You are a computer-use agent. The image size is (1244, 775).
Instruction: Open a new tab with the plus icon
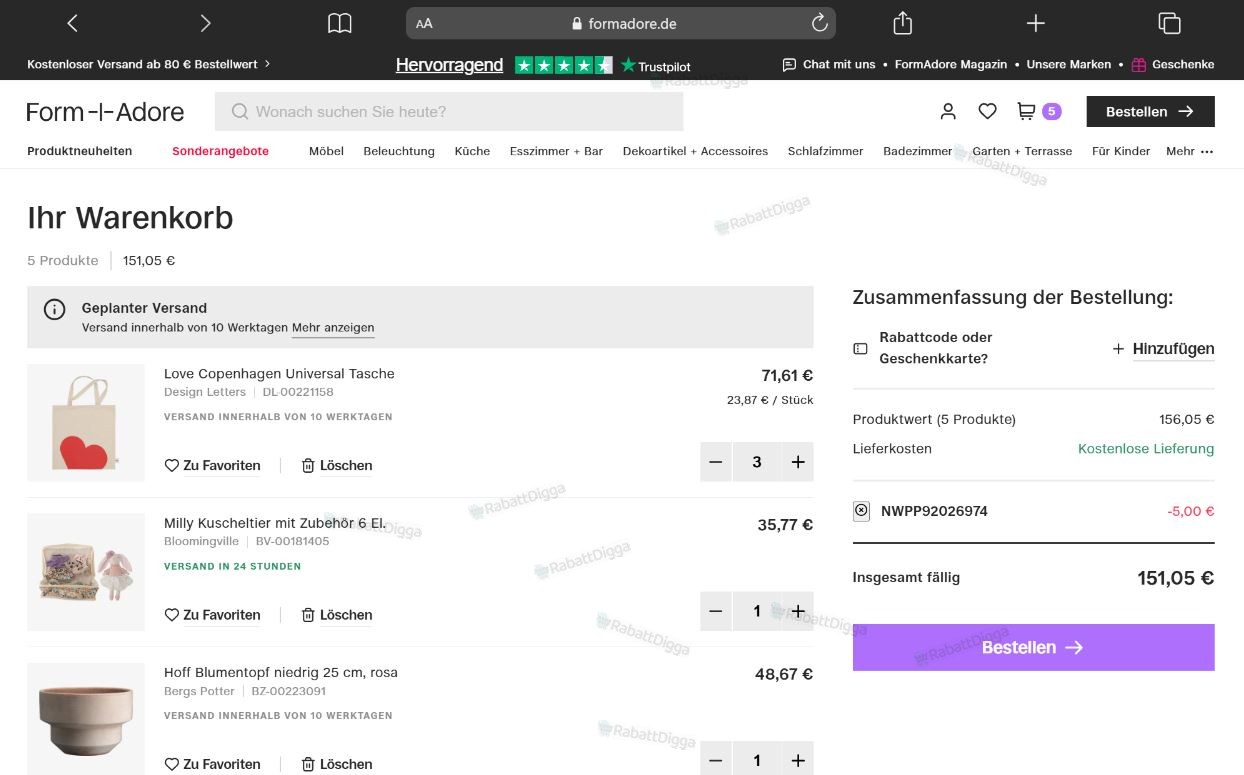click(1036, 23)
